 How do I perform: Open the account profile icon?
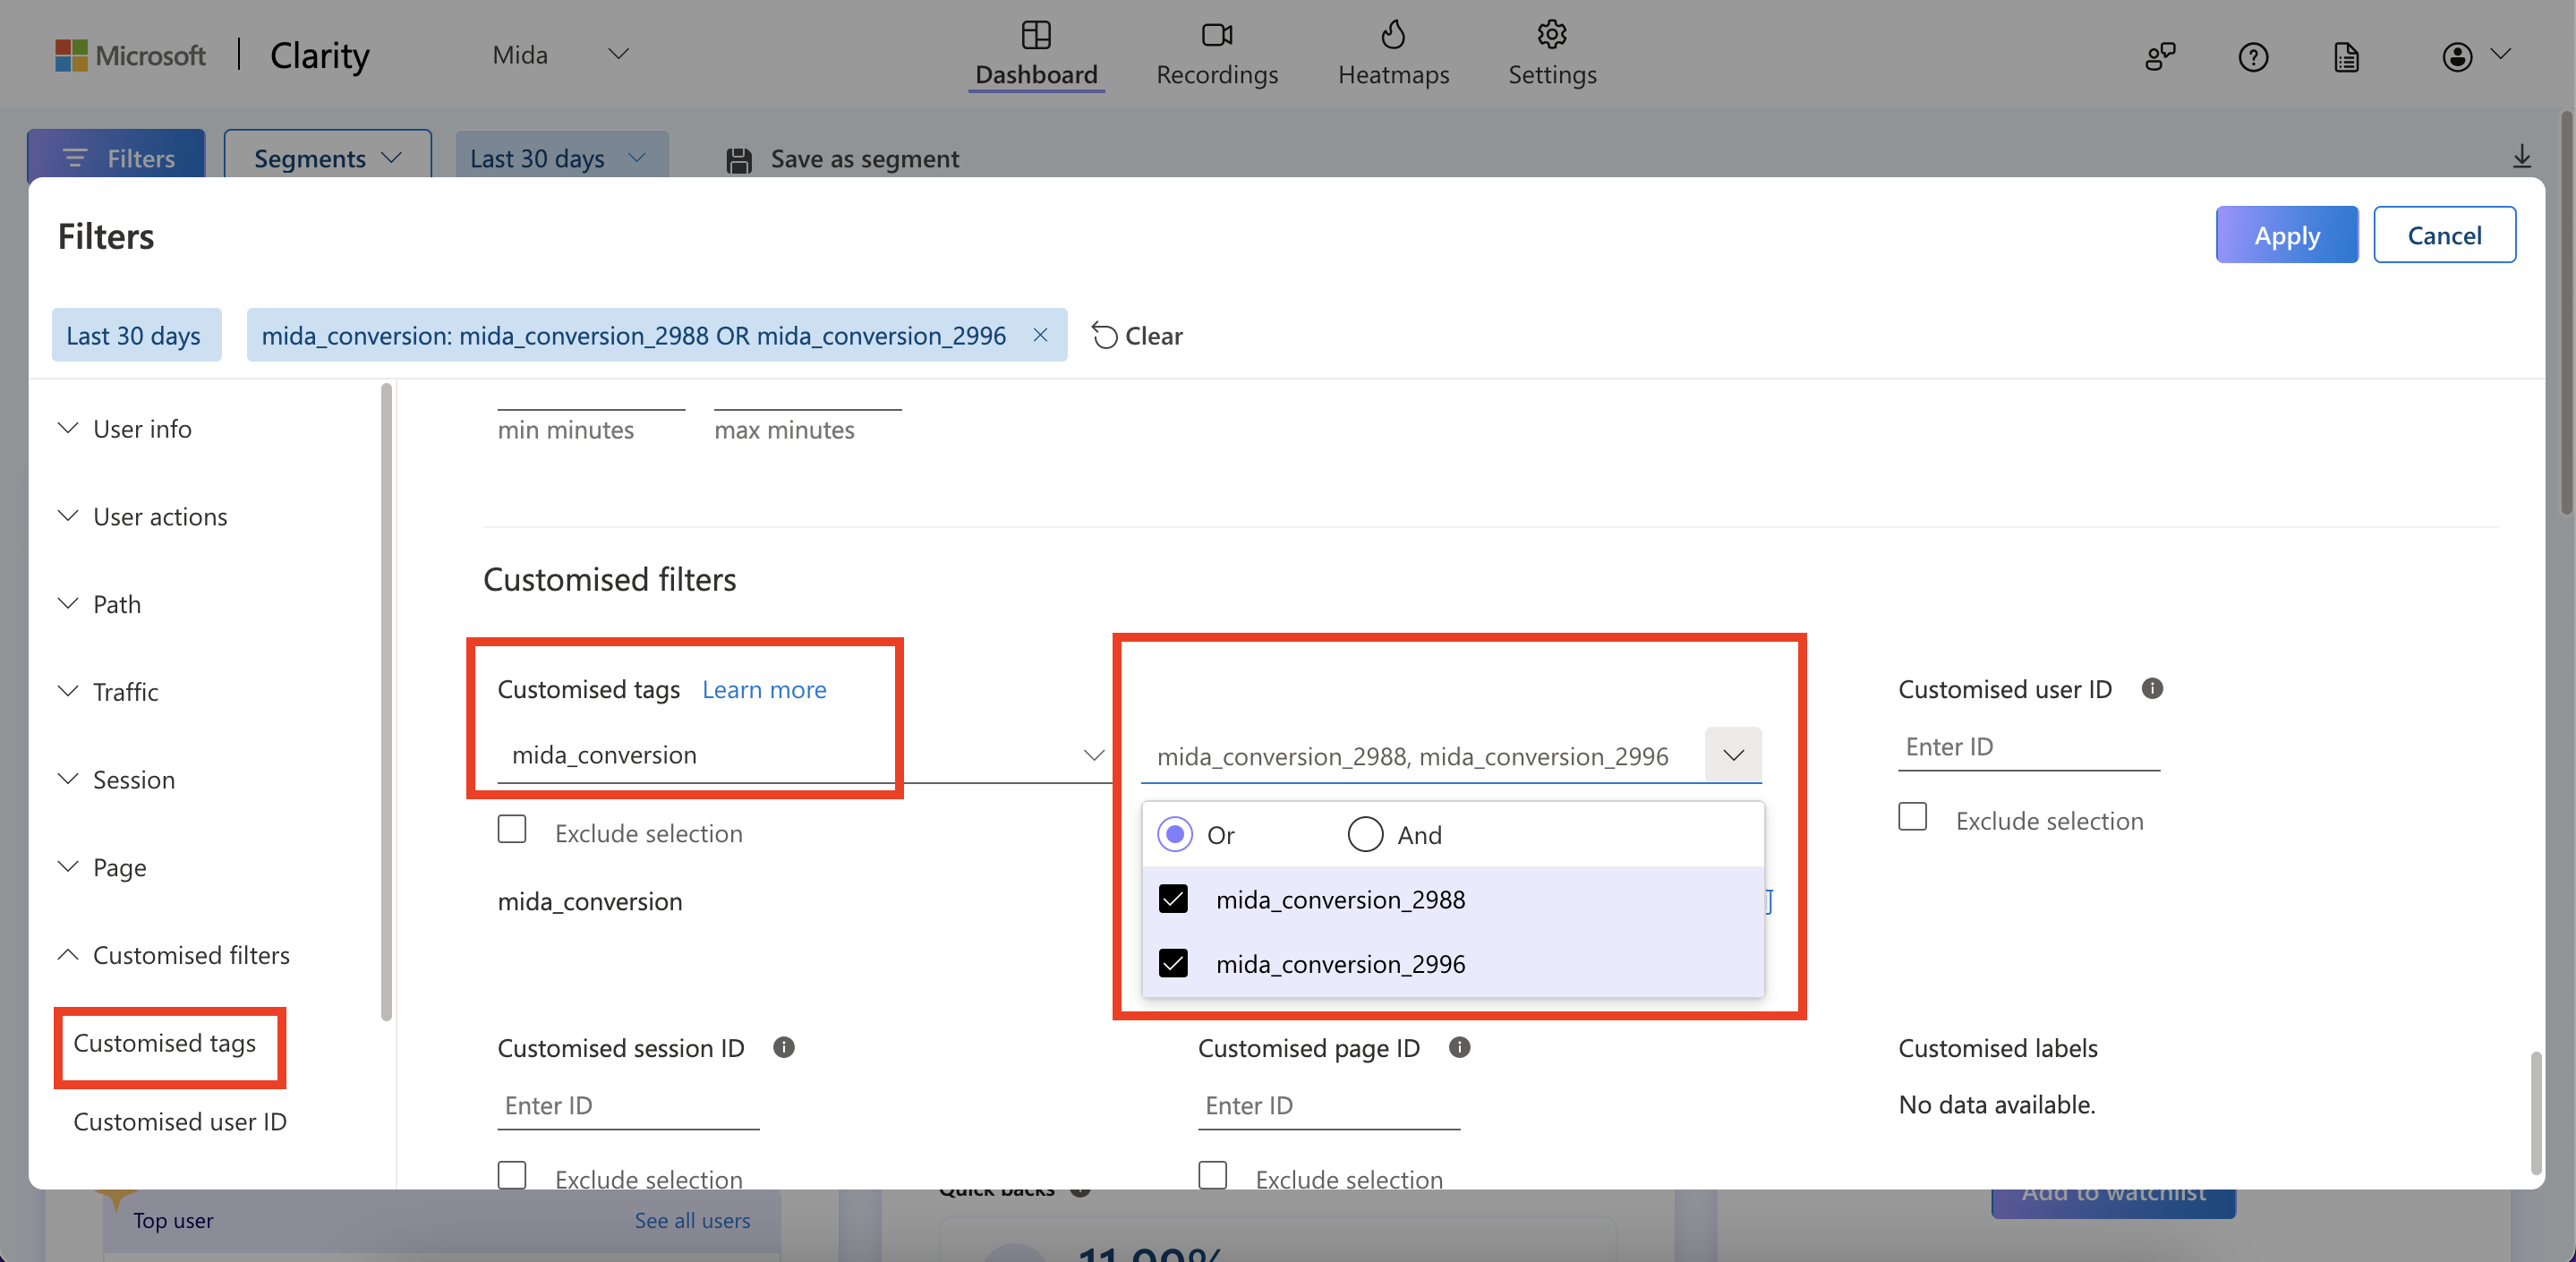2457,57
